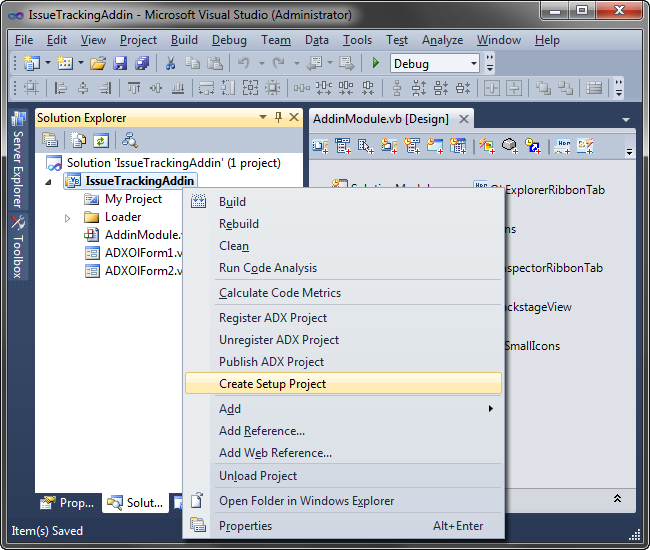Choose Run Code Analysis
The width and height of the screenshot is (650, 550).
[x=343, y=268]
